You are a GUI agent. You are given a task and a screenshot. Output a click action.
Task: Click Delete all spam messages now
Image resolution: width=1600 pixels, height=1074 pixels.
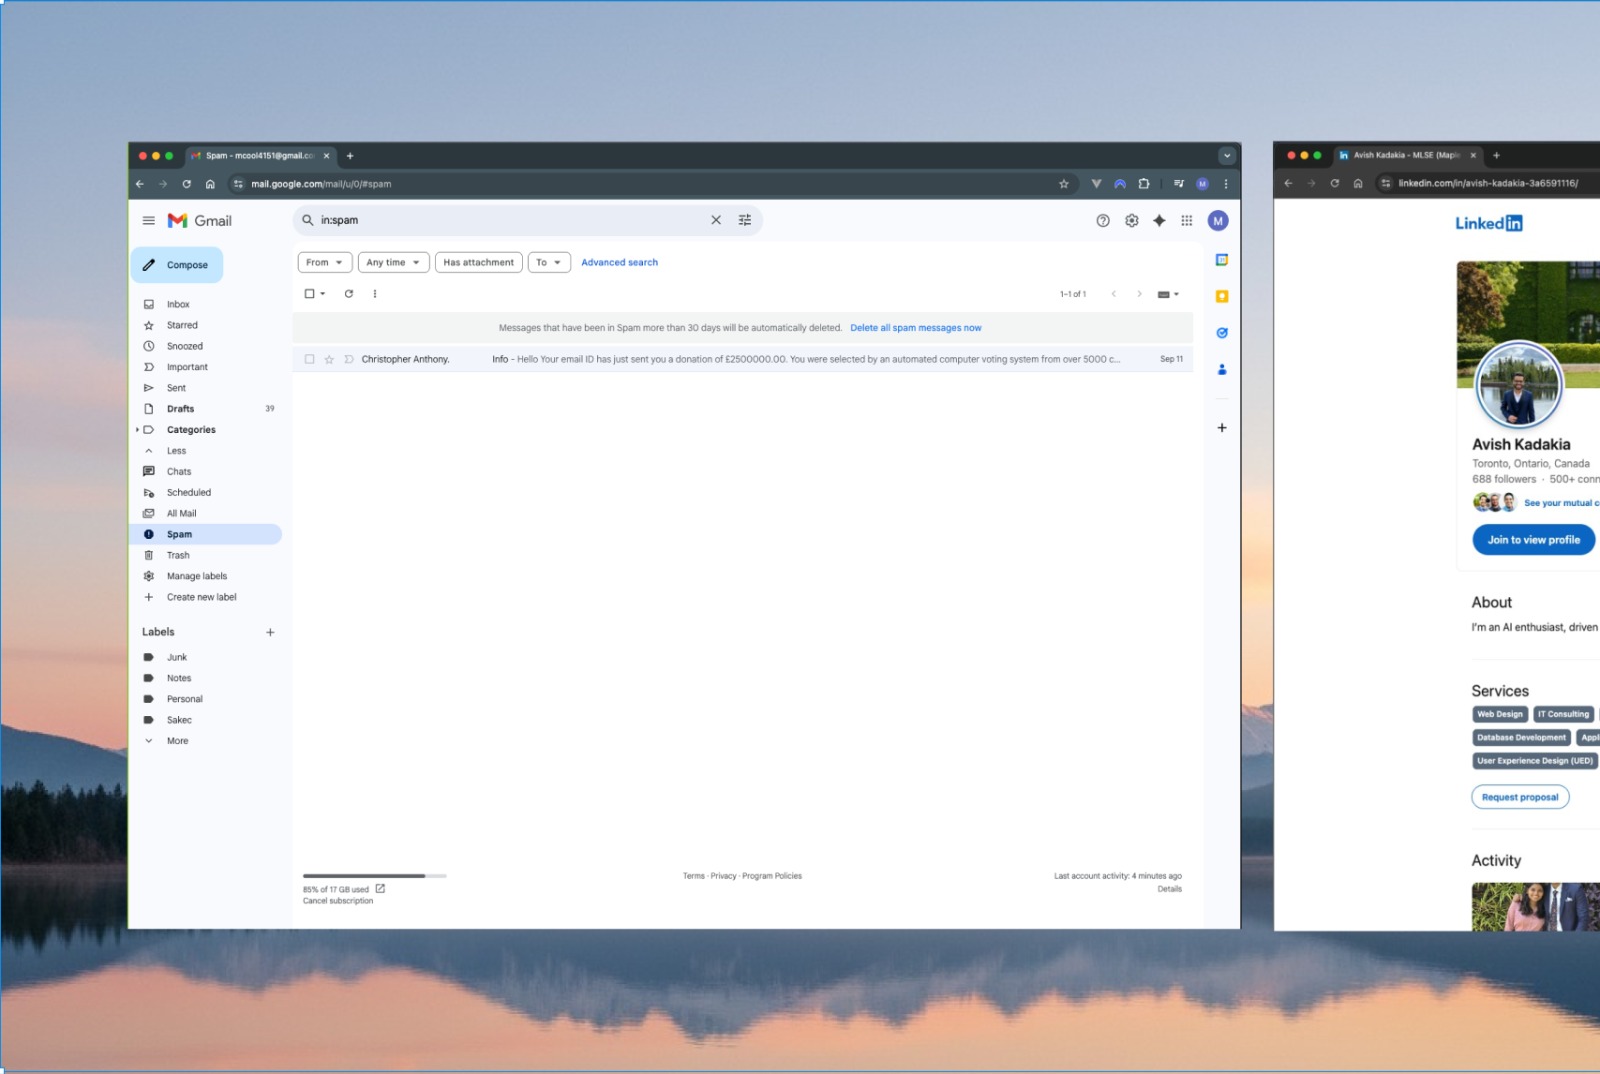pyautogui.click(x=915, y=328)
